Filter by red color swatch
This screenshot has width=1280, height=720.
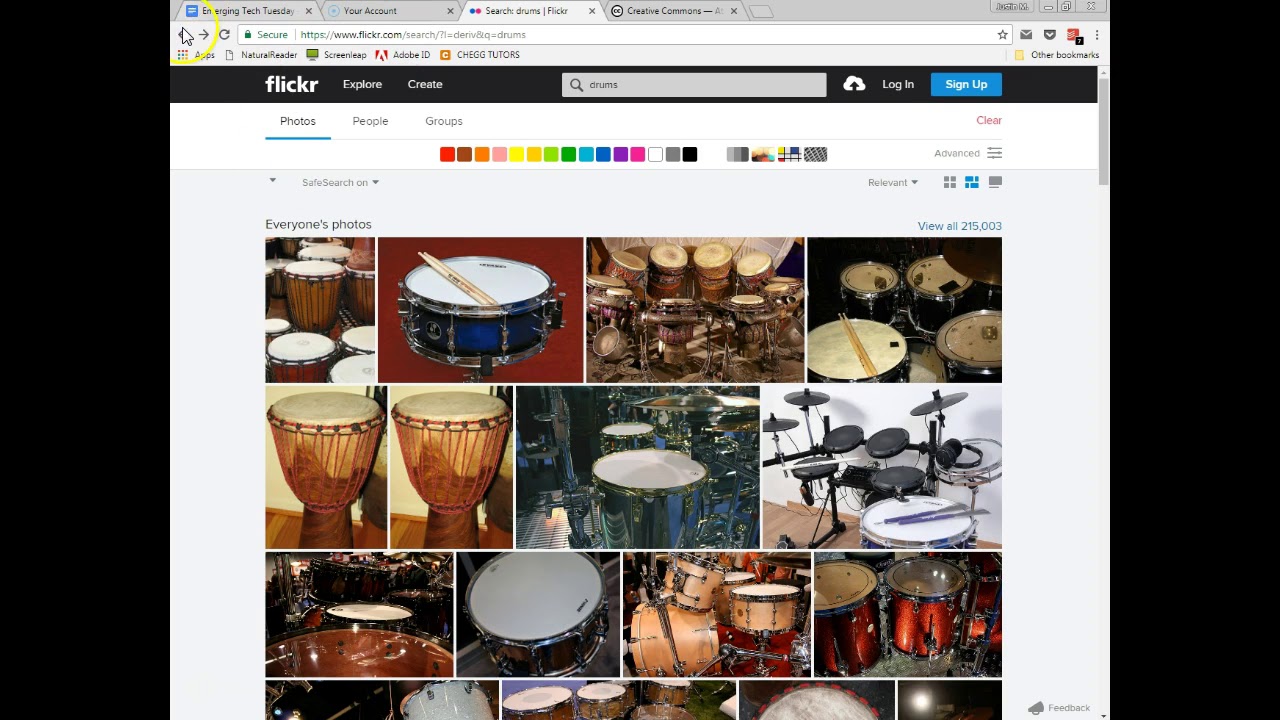click(447, 154)
